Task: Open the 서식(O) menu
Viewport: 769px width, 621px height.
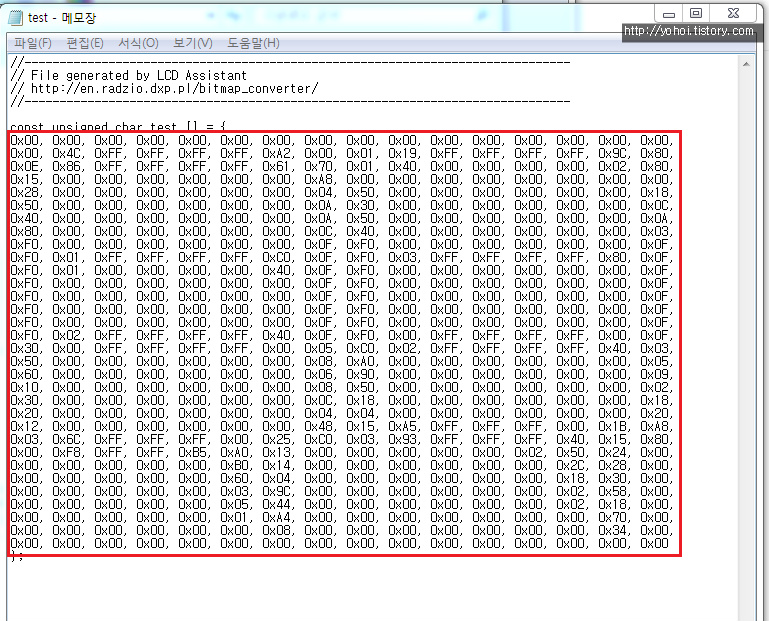Action: [138, 43]
